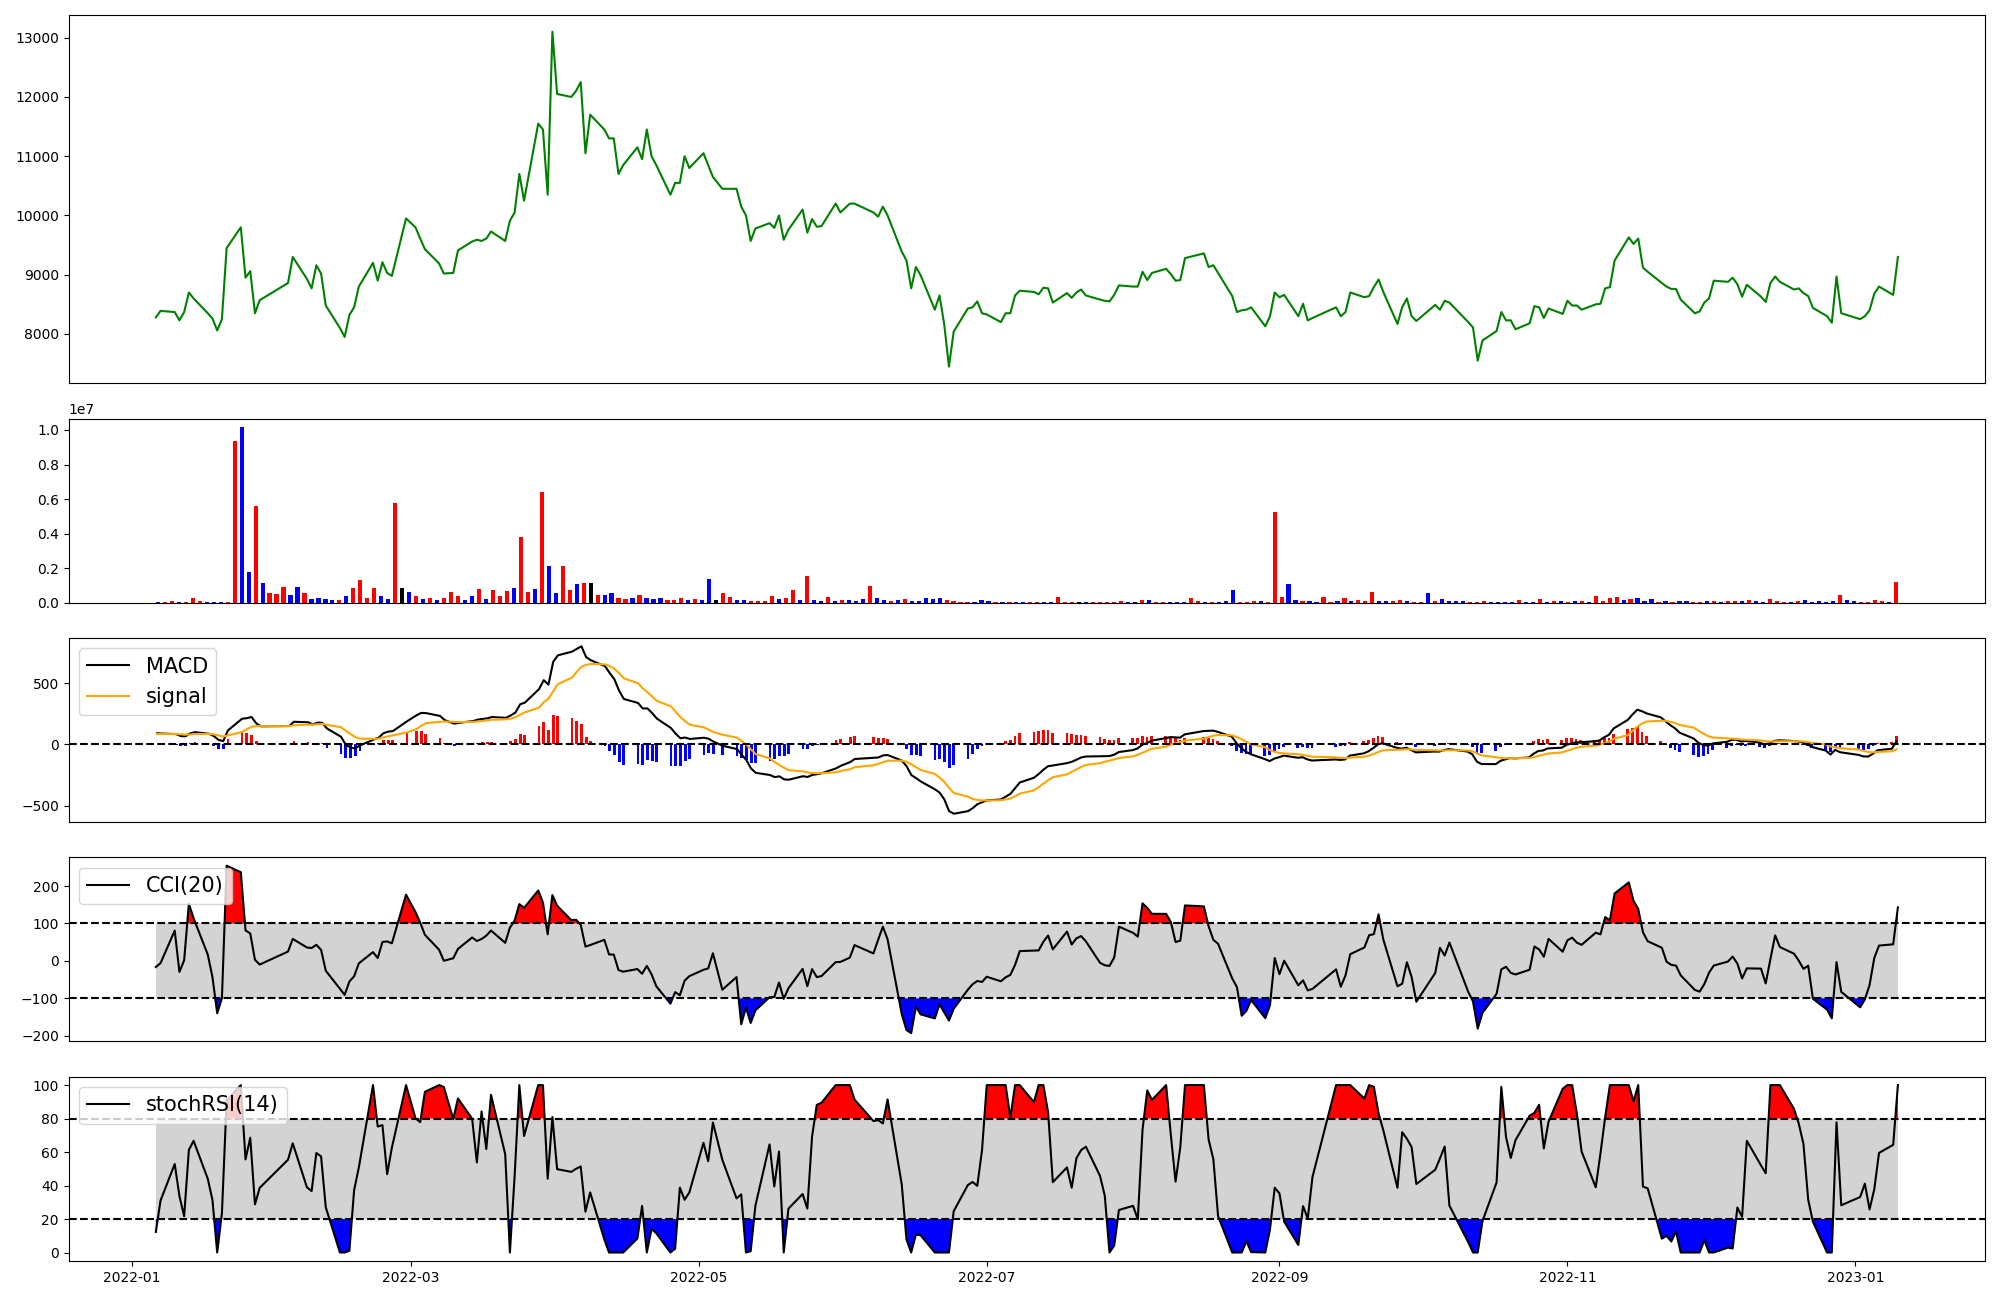This screenshot has width=2000, height=1300.
Task: Click the 1e7 volume scale label
Action: point(81,409)
